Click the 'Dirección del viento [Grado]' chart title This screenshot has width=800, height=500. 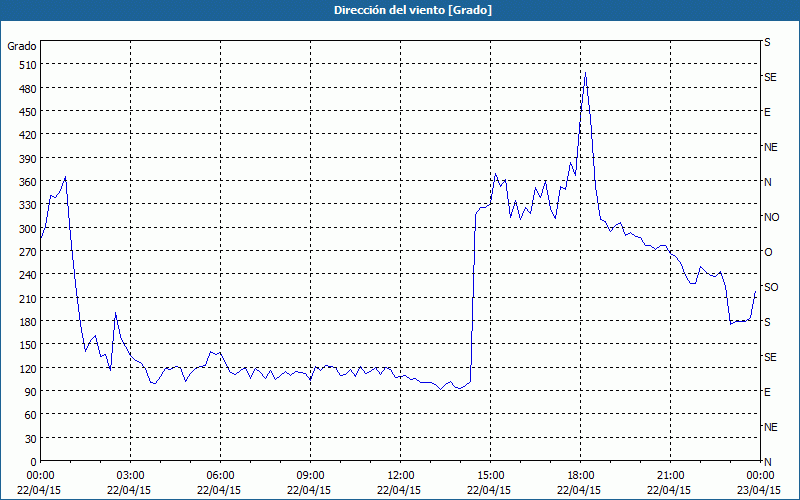click(413, 10)
